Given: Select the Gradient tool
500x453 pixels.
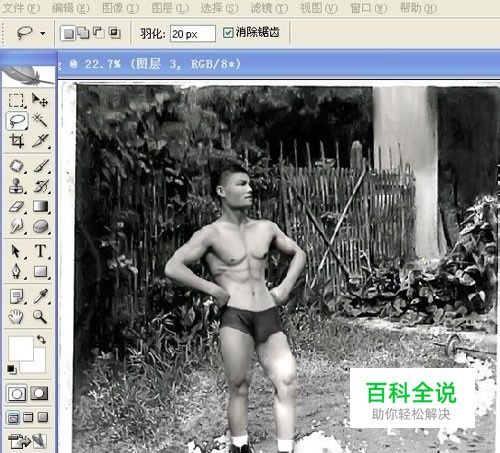Looking at the screenshot, I should pyautogui.click(x=41, y=207).
